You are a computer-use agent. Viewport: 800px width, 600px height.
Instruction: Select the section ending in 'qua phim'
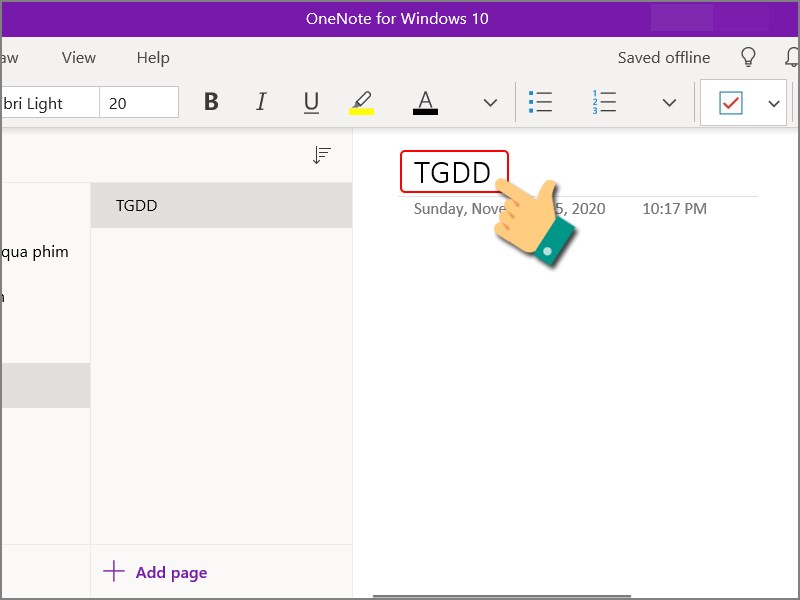pyautogui.click(x=46, y=252)
